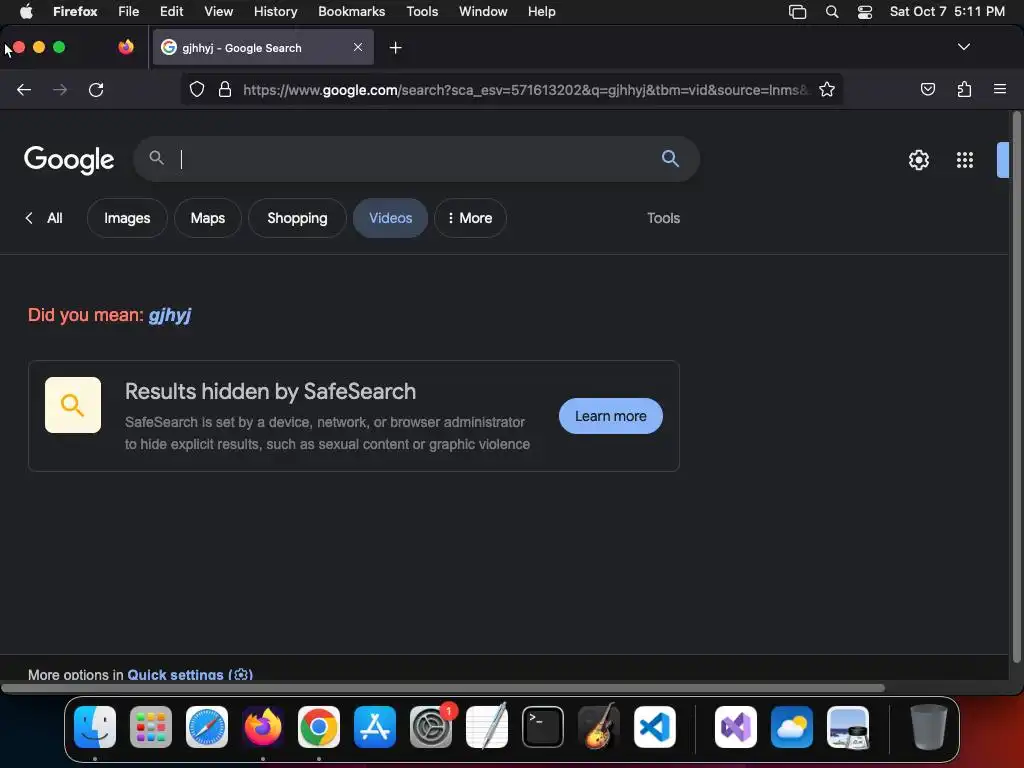Bookmark this page with the star icon

[x=827, y=89]
